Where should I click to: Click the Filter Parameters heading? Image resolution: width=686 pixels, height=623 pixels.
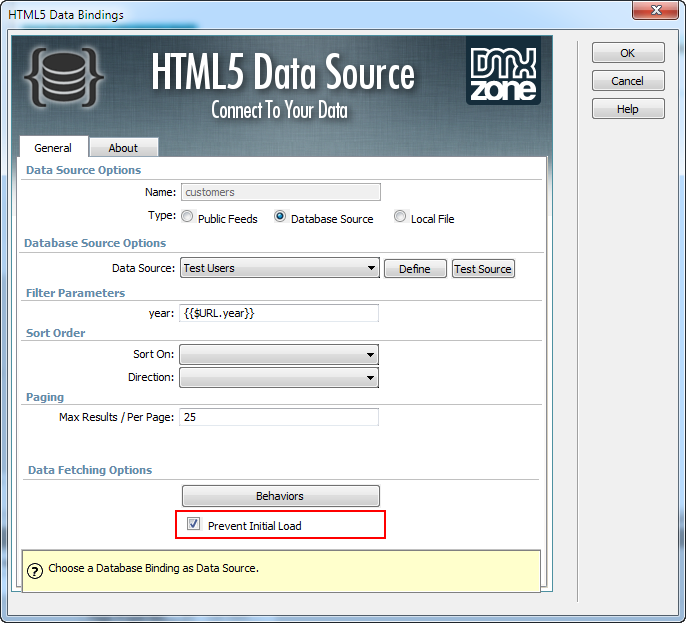pyautogui.click(x=75, y=293)
